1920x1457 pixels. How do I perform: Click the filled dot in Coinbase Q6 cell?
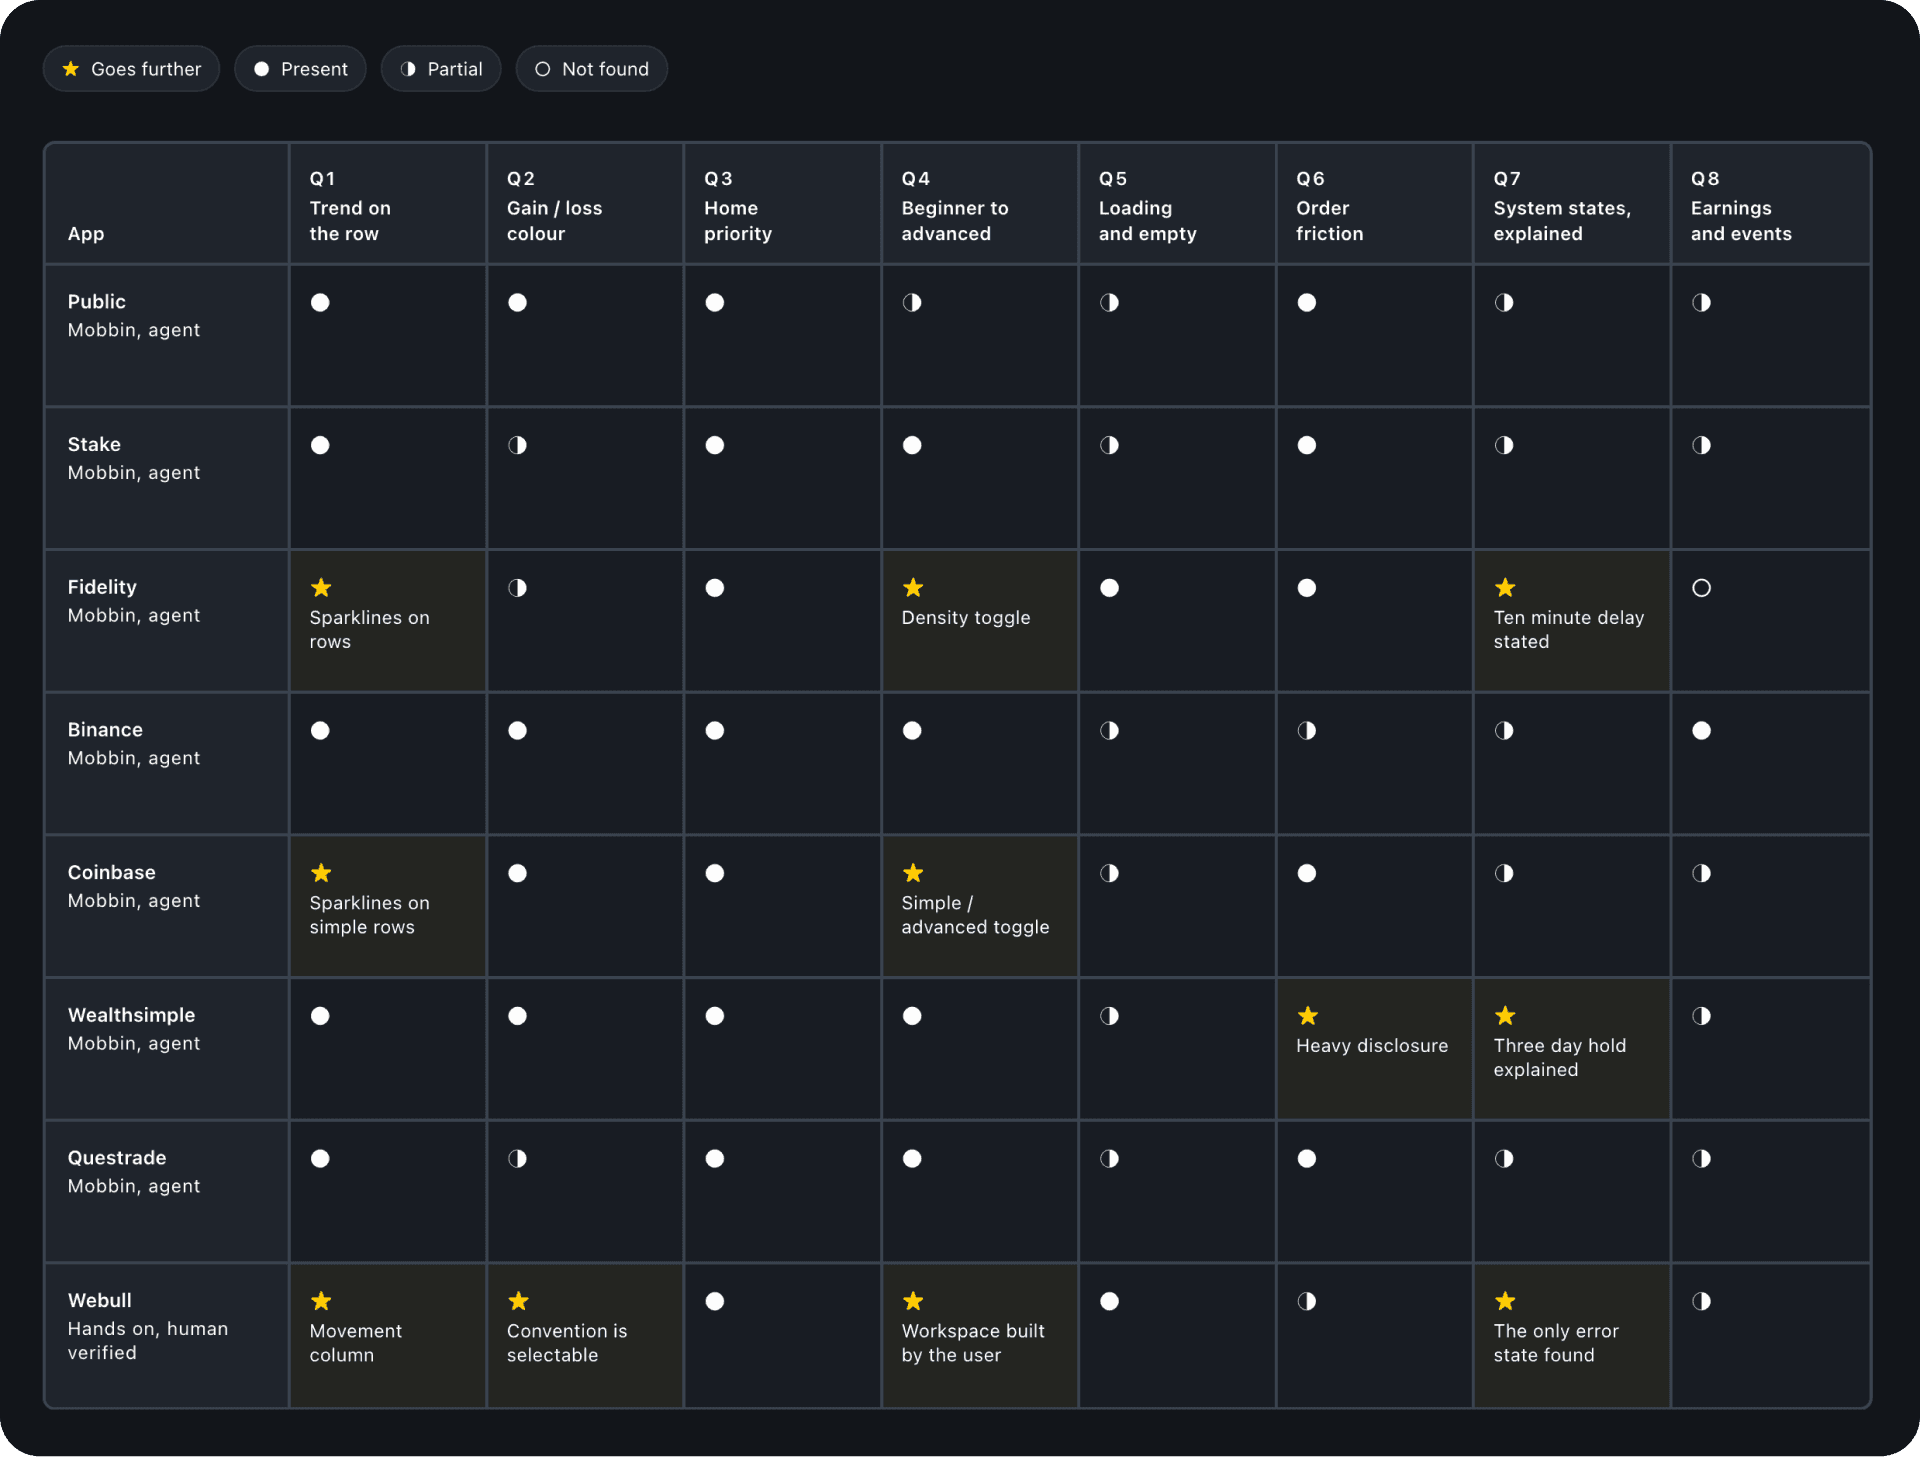1307,873
